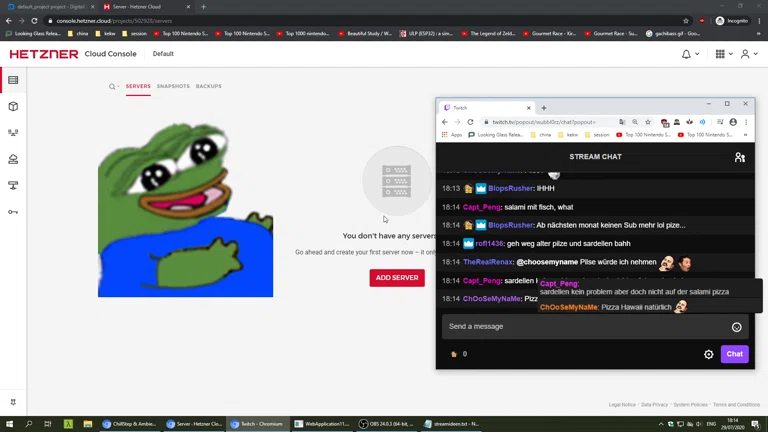The height and width of the screenshot is (432, 768).
Task: Open Floating IPs icon in sidebar
Action: 13,159
